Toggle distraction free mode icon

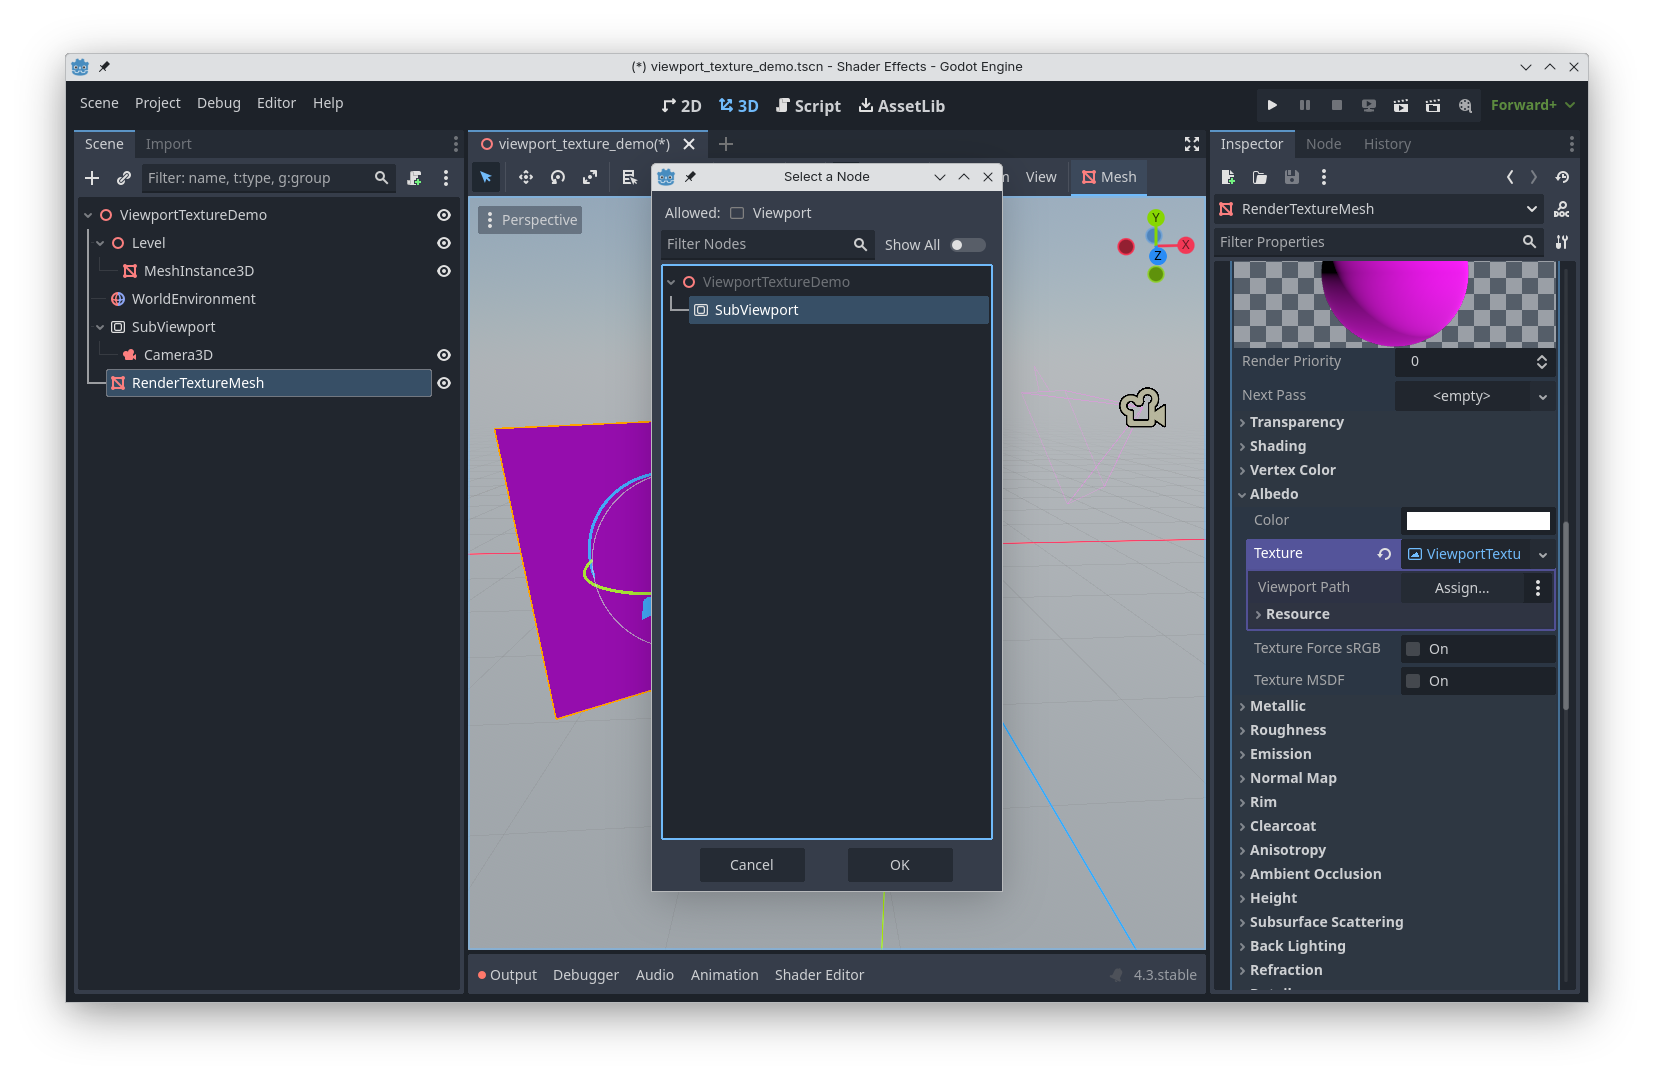point(1192,144)
